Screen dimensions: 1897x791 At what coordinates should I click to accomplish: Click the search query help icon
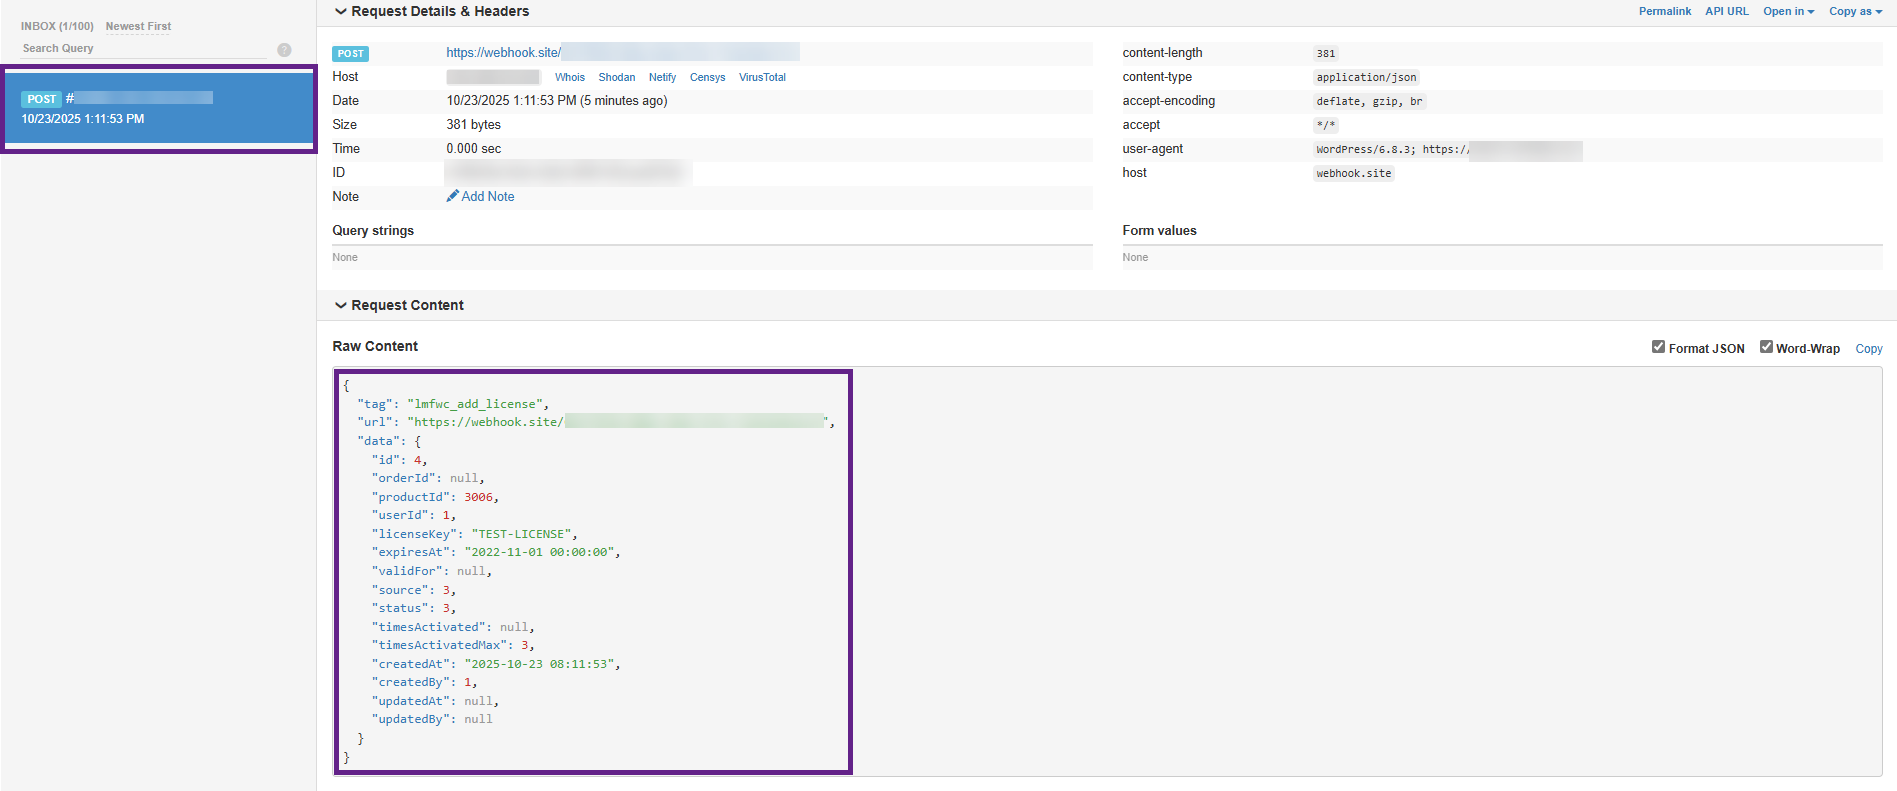click(284, 50)
